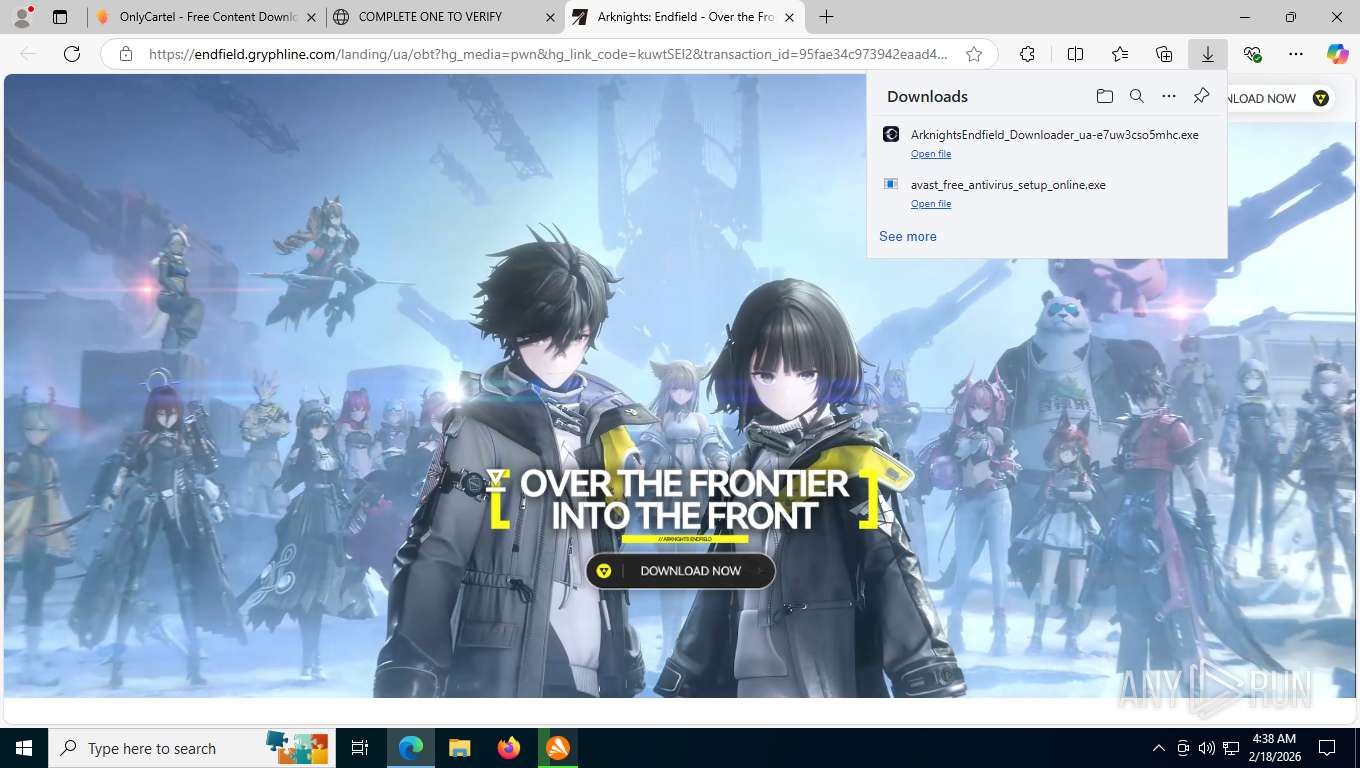
Task: Click ArknightsEndfield_Downloader exe file name
Action: [1055, 135]
